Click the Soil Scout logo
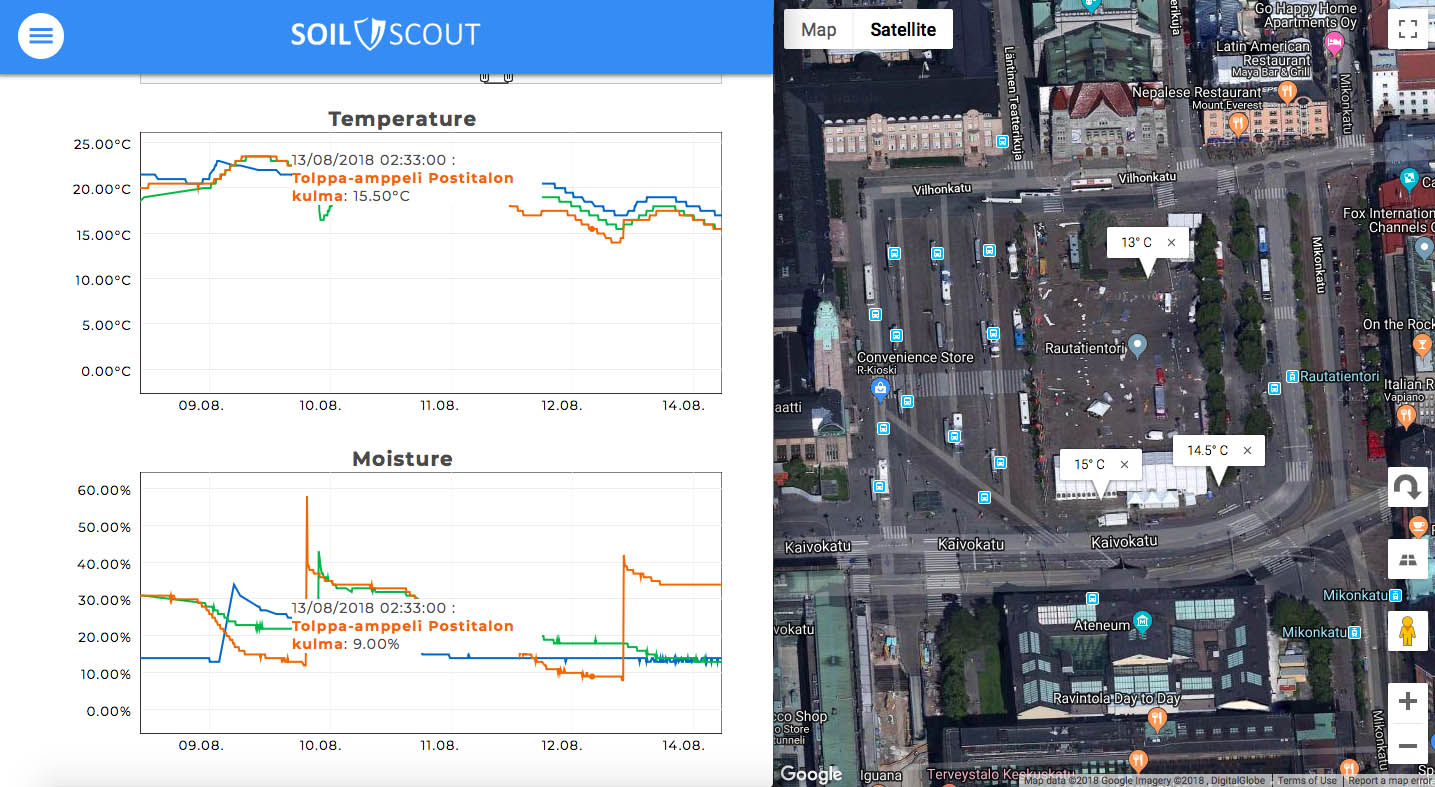Screen dimensions: 1435x787 (385, 34)
